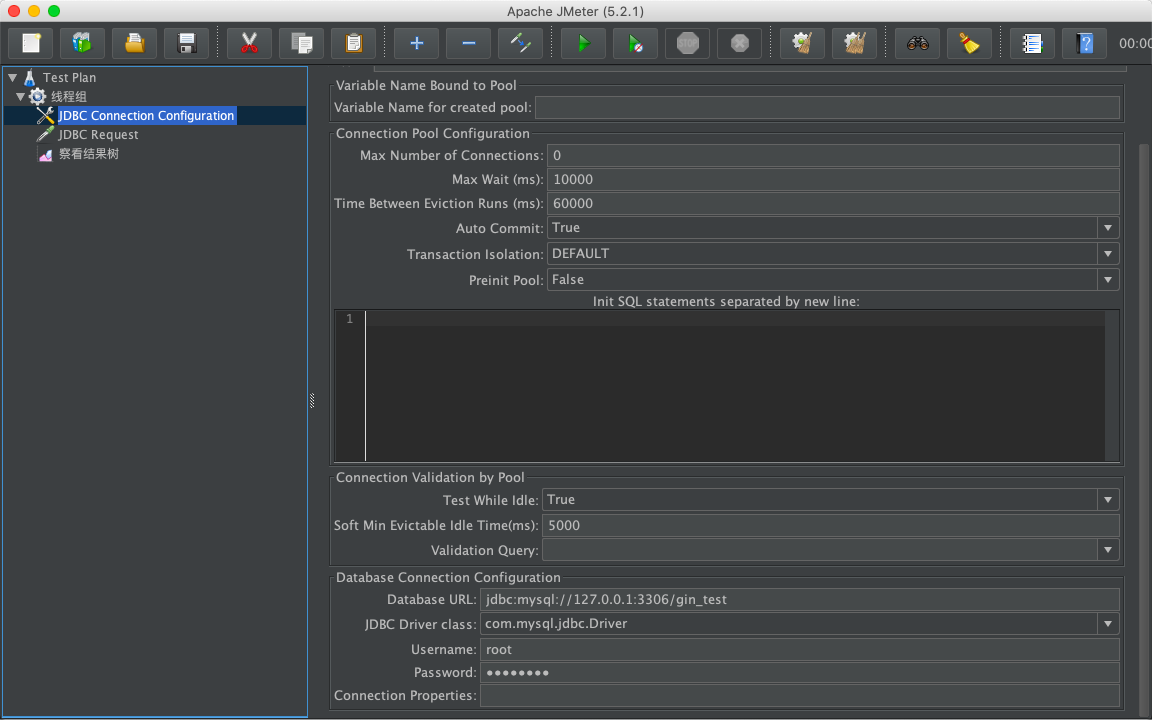
Task: Click the Database URL field
Action: (800, 600)
